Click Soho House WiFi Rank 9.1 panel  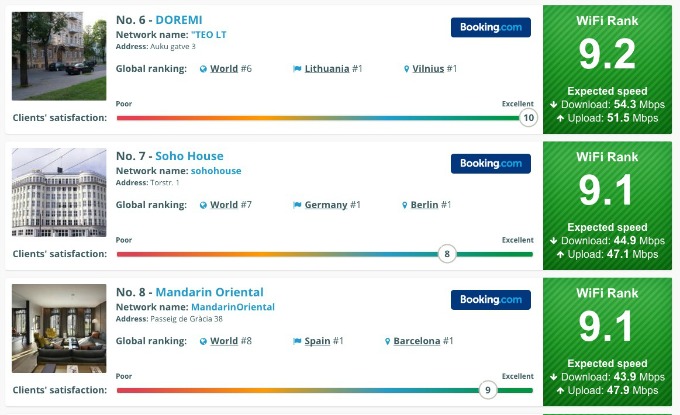pyautogui.click(x=607, y=206)
